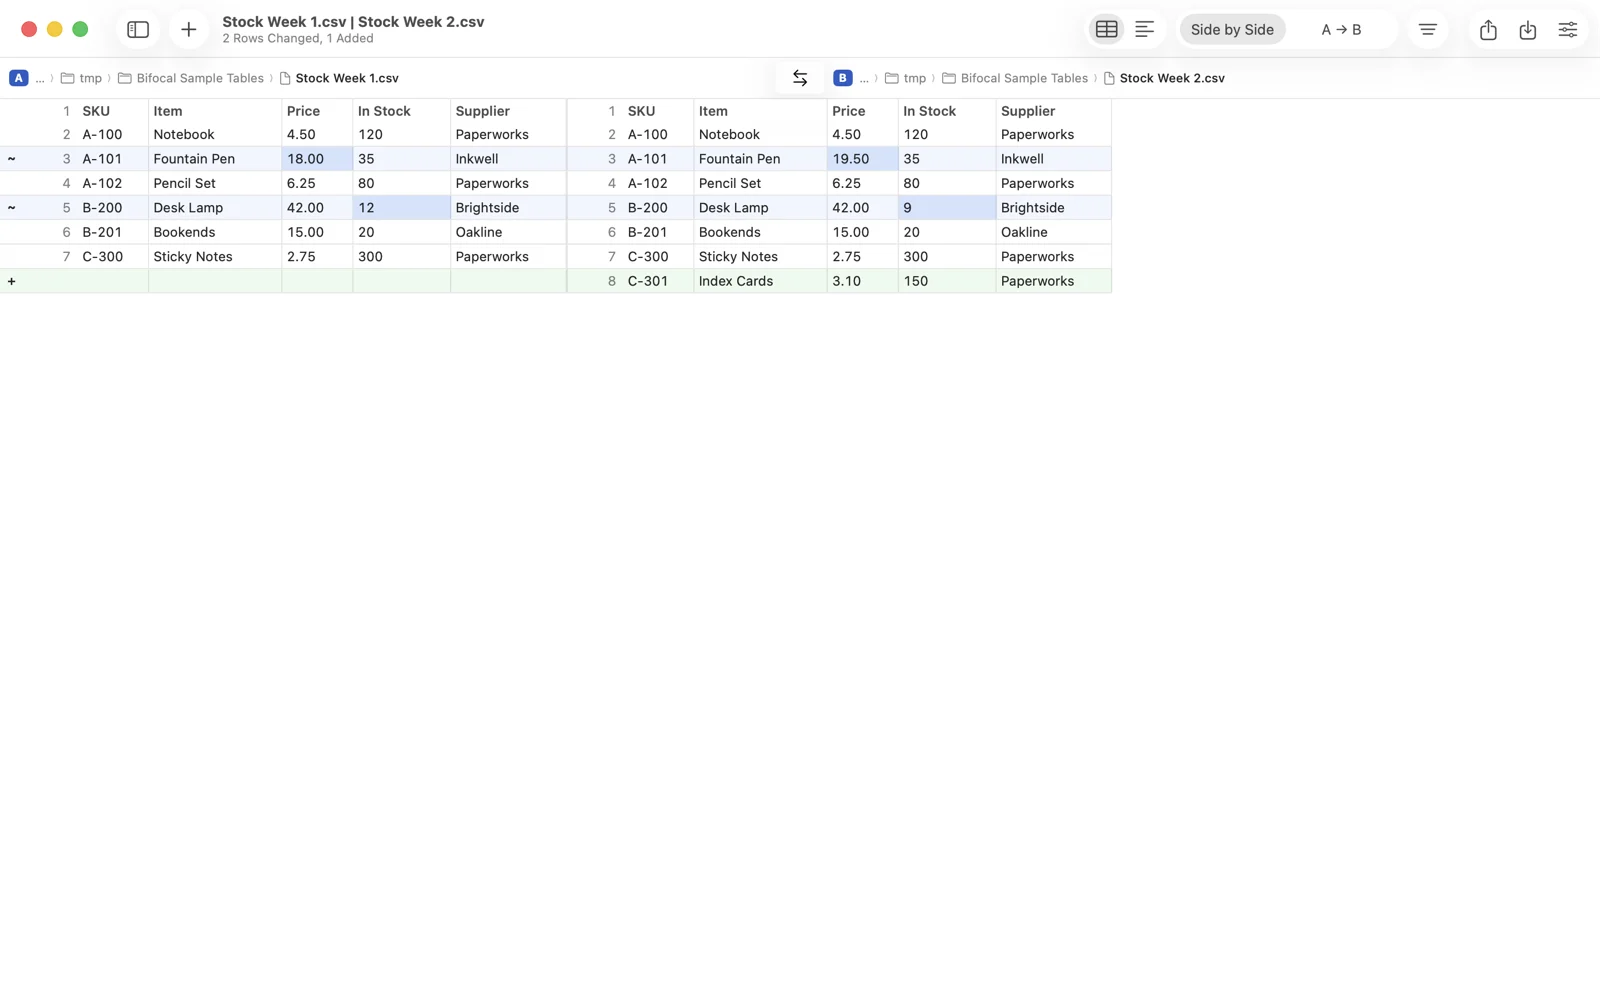
Task: Select the Side by Side layout
Action: coord(1232,29)
